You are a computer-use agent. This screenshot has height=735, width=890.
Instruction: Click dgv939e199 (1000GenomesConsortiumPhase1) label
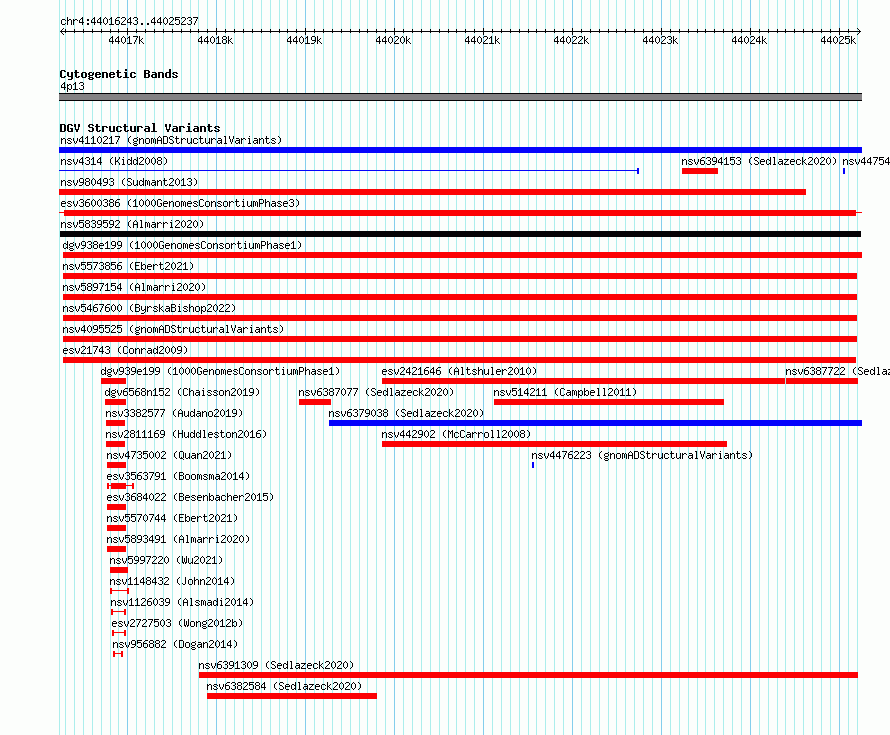[220, 371]
